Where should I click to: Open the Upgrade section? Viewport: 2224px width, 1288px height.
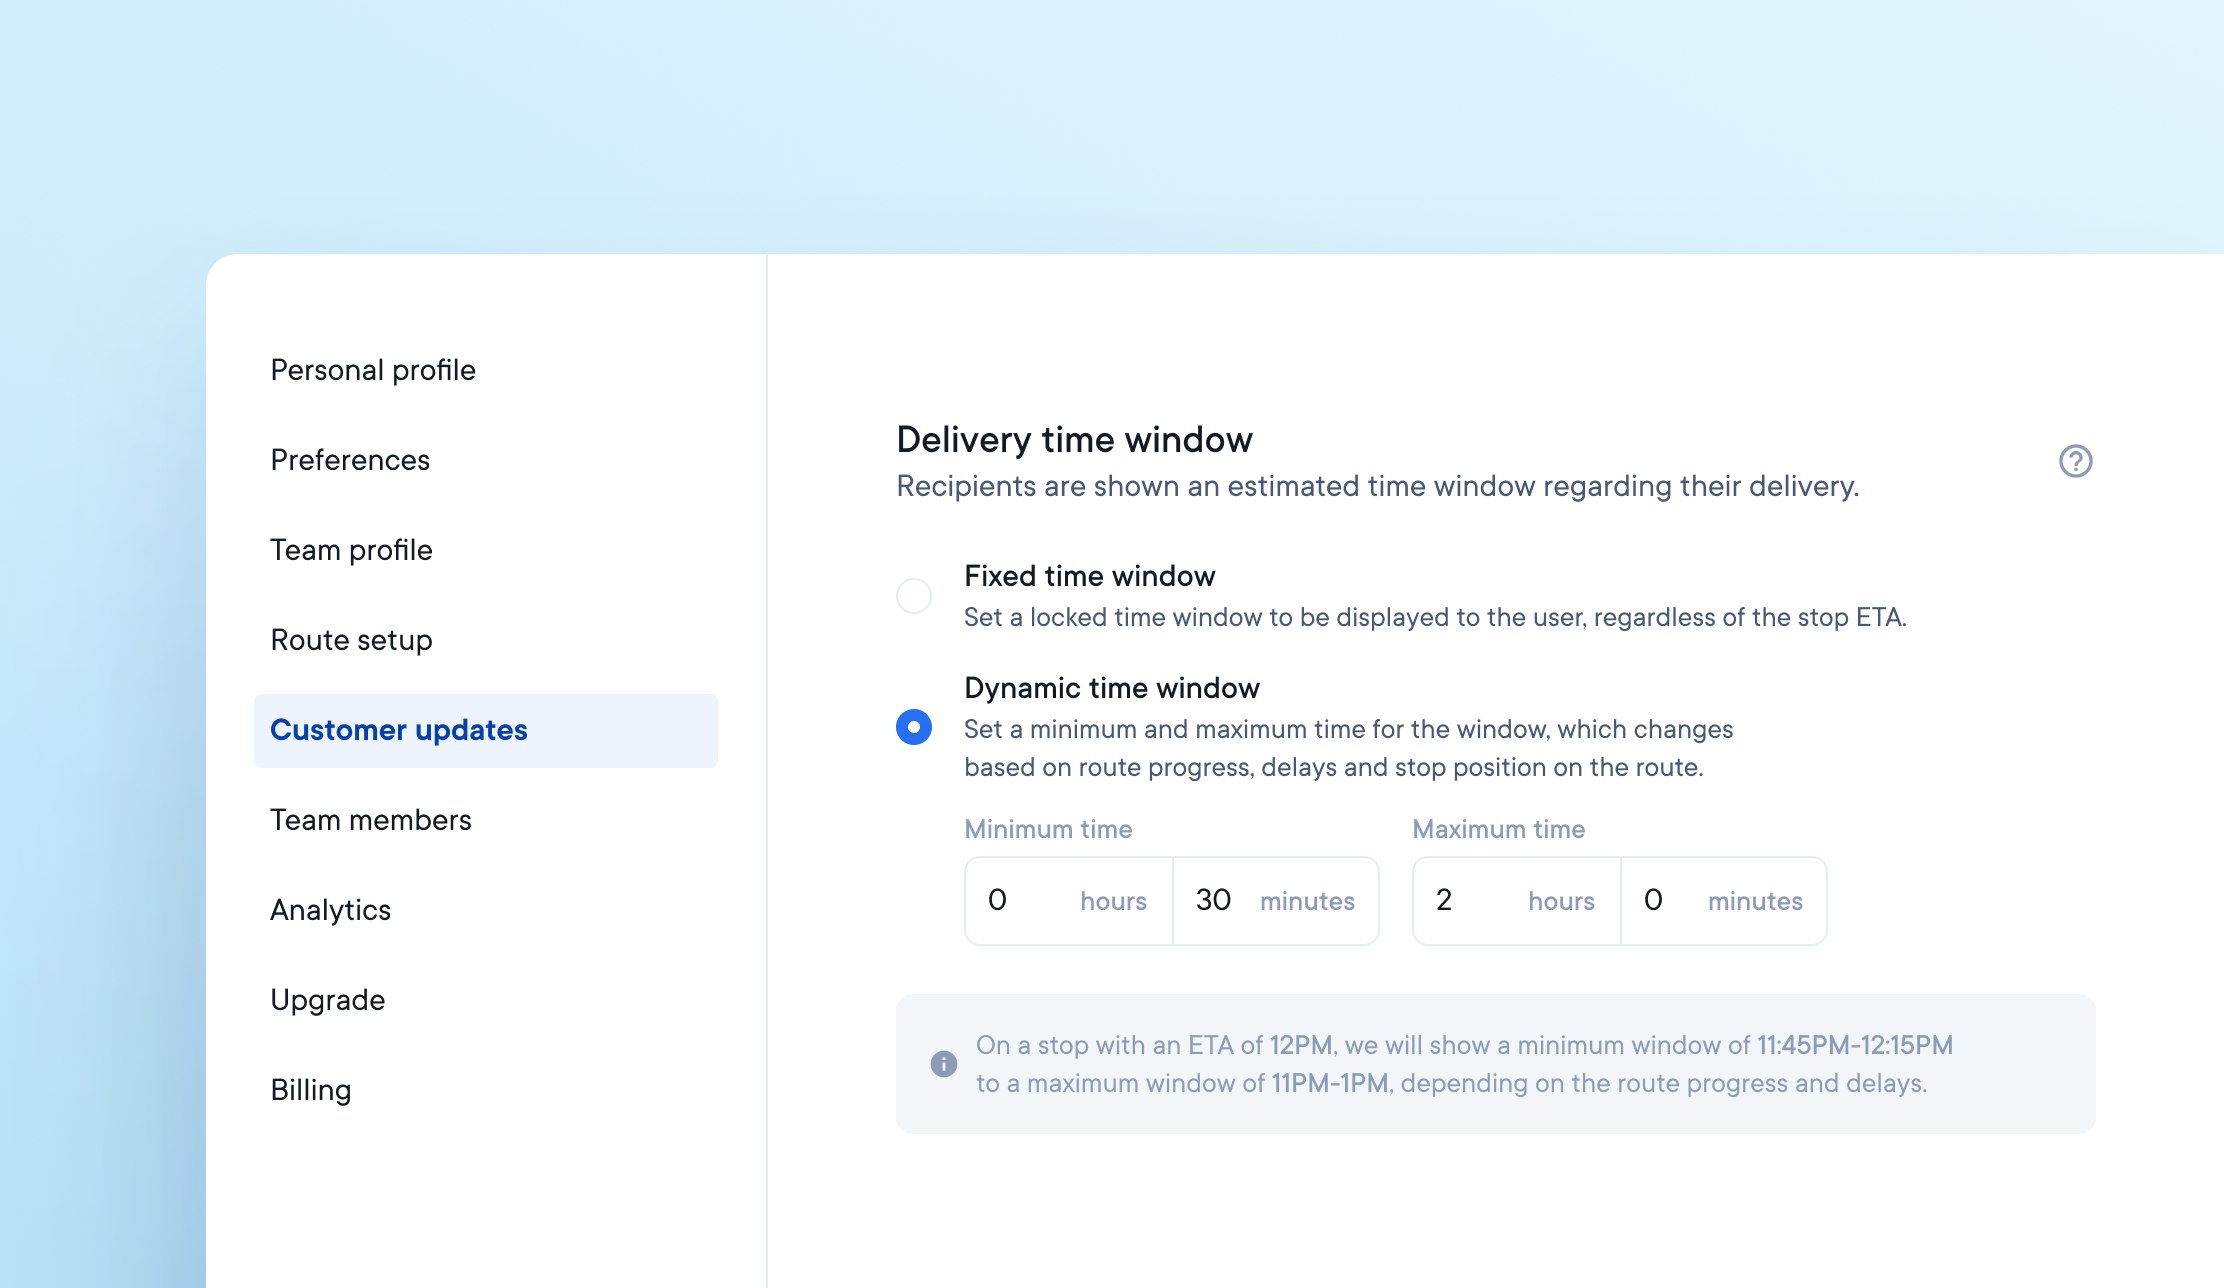pyautogui.click(x=326, y=998)
